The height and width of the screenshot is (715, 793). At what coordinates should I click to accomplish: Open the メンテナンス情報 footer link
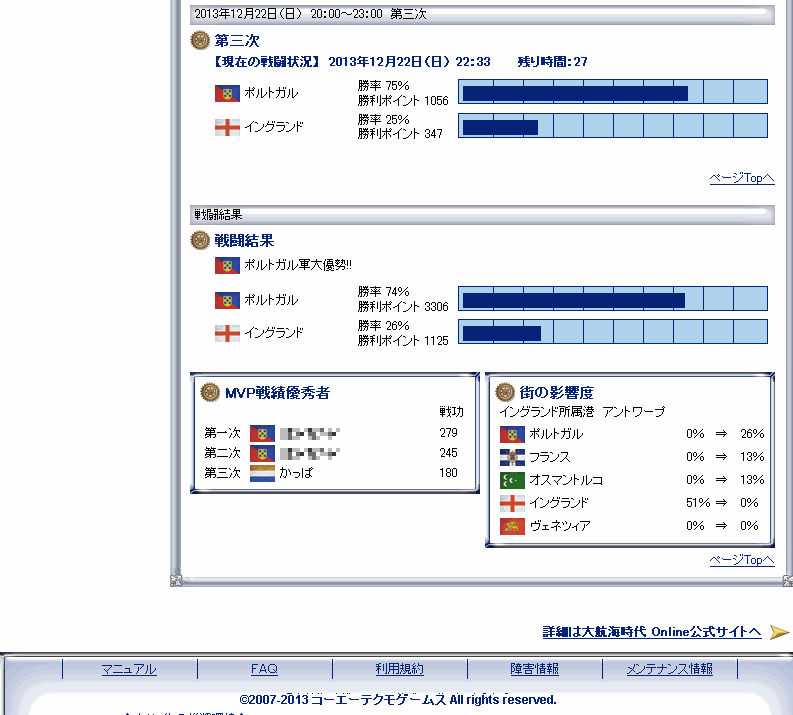670,669
